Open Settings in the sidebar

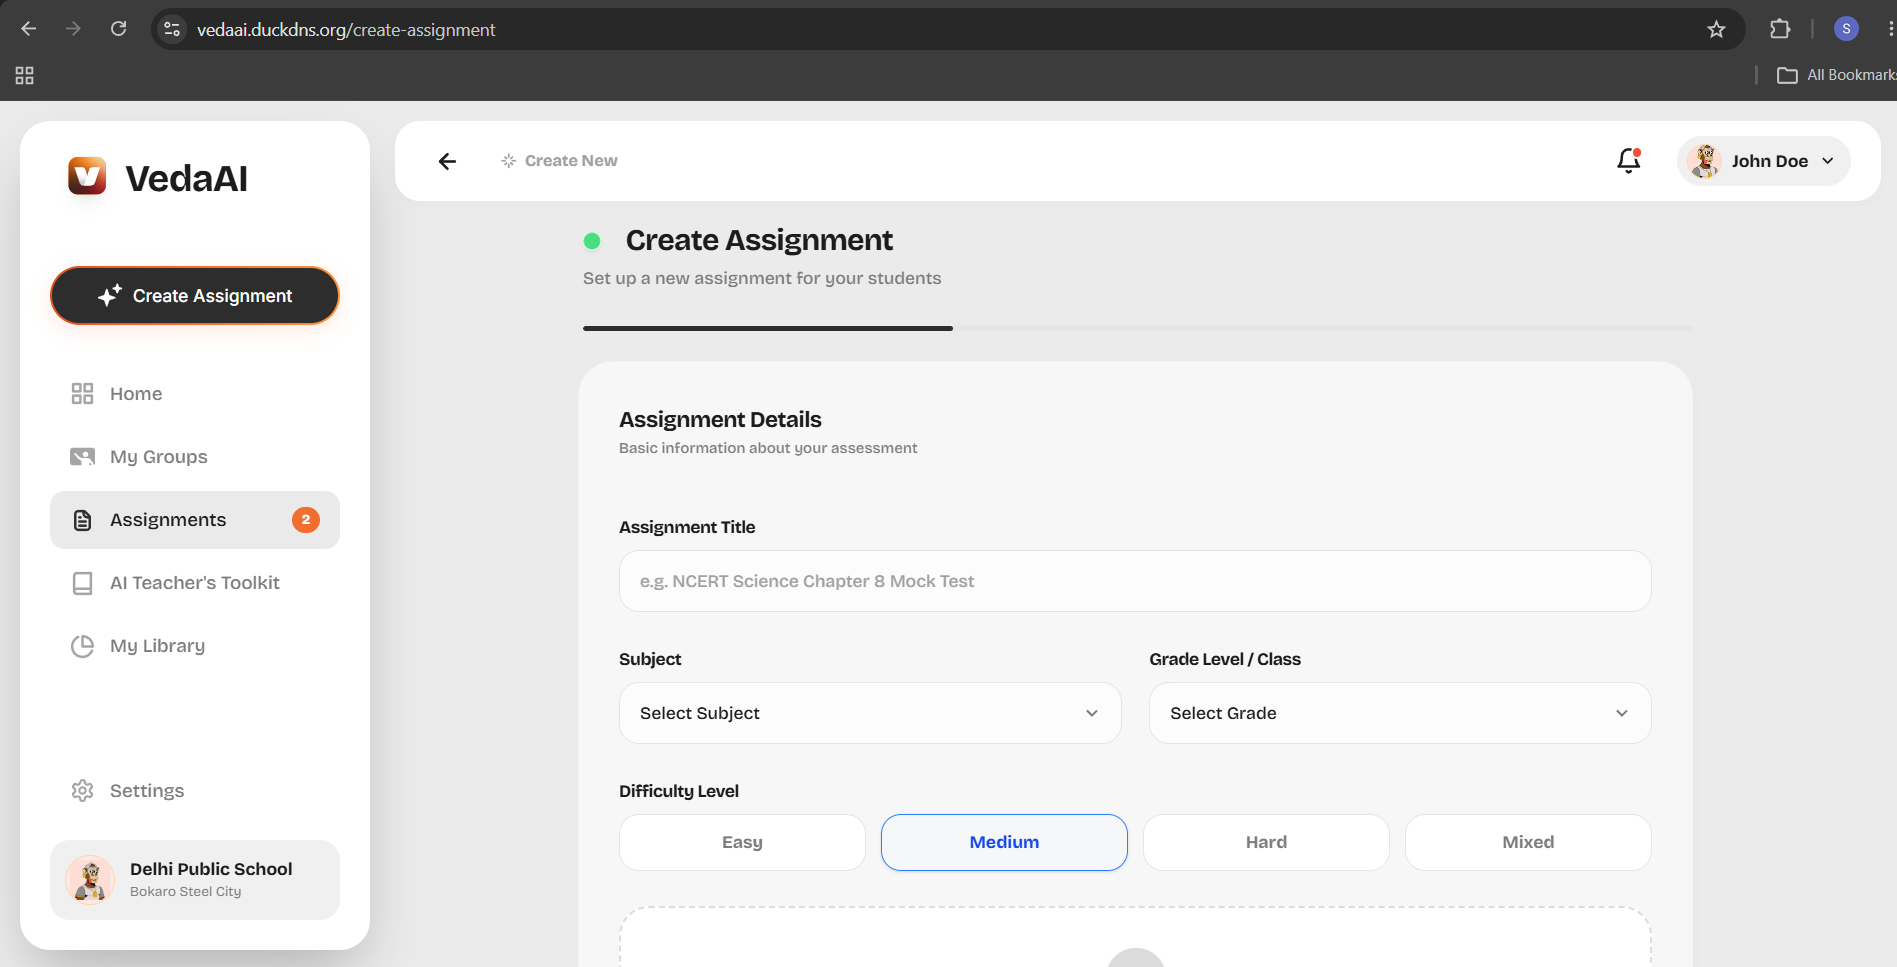point(195,791)
